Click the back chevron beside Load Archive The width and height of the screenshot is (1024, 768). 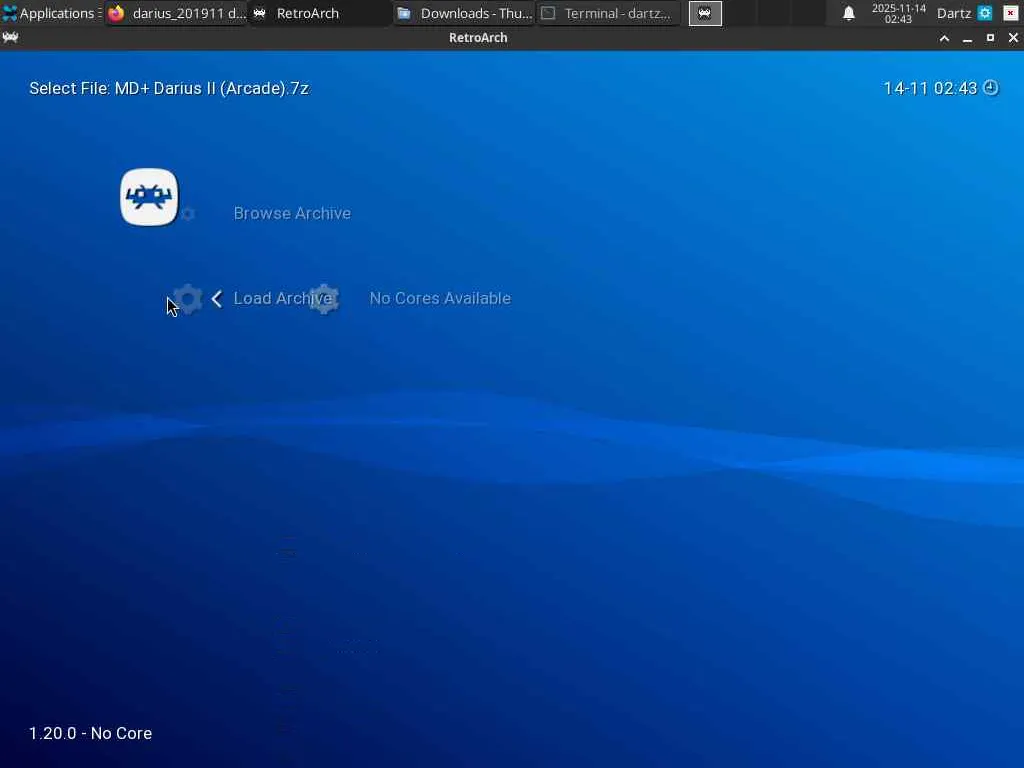pos(217,298)
